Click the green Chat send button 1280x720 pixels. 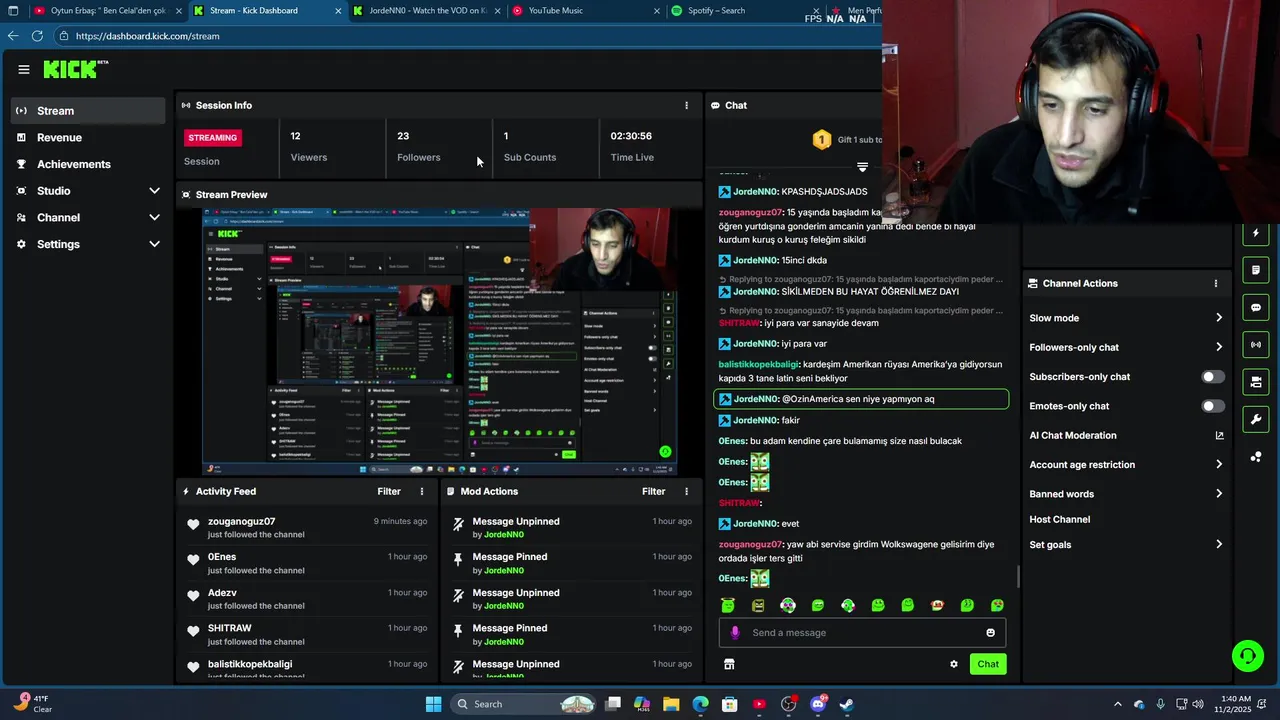pos(988,664)
